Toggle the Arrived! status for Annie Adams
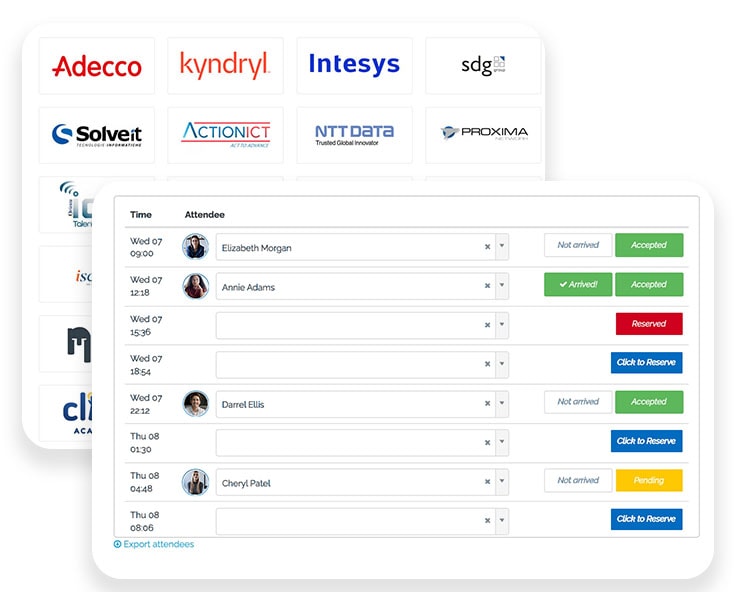Screen dimensions: 738x592 tap(578, 284)
